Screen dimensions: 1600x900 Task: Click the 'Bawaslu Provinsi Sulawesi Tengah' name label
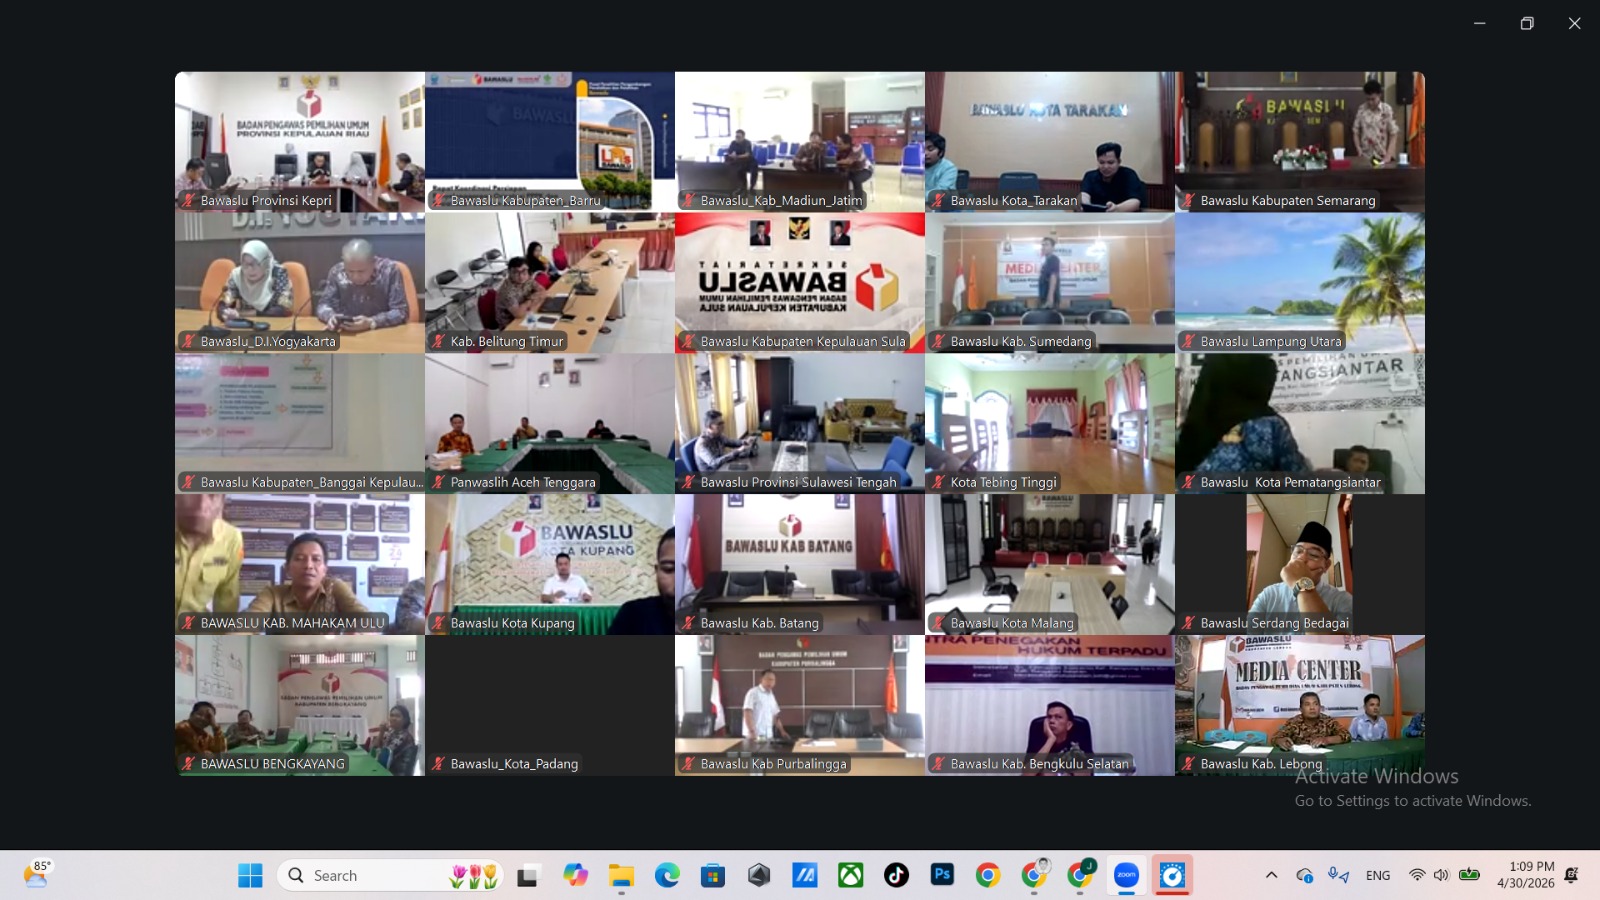799,482
